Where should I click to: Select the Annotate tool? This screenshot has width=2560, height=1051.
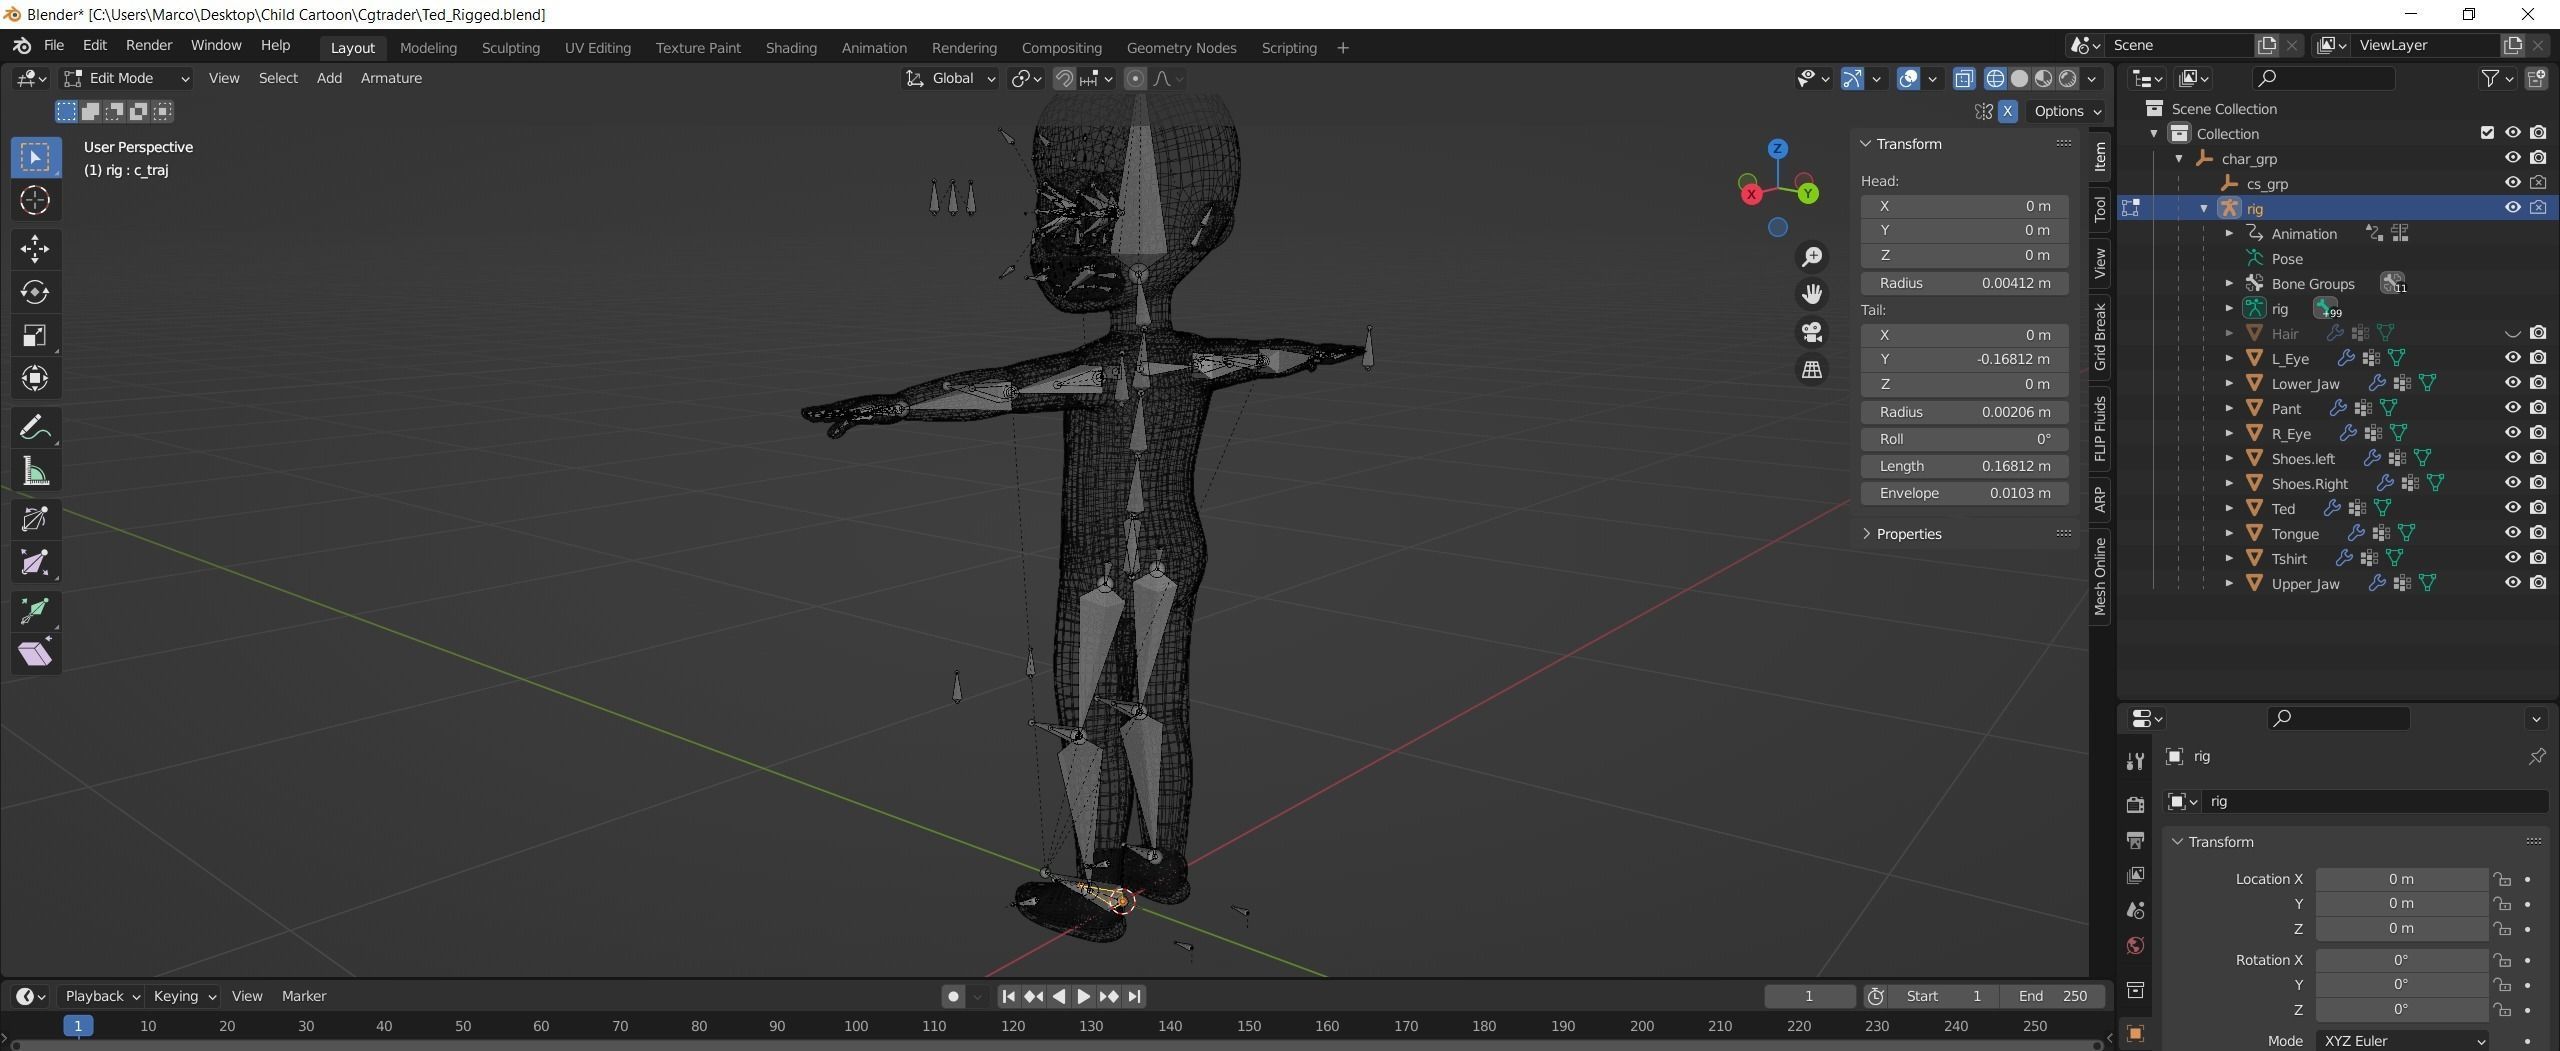click(x=35, y=428)
